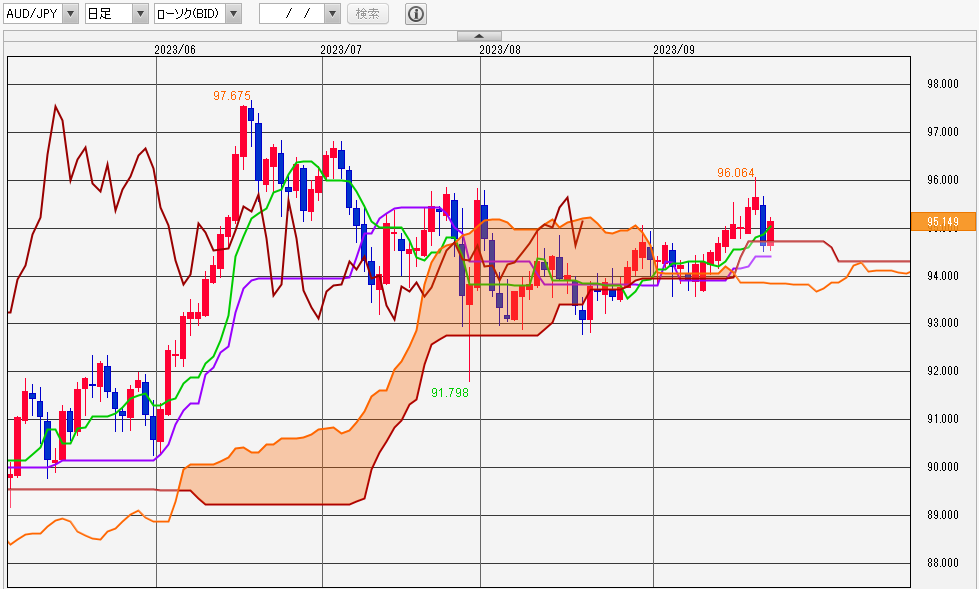Select the 2023/07 date axis label
This screenshot has width=979, height=589.
pyautogui.click(x=341, y=50)
